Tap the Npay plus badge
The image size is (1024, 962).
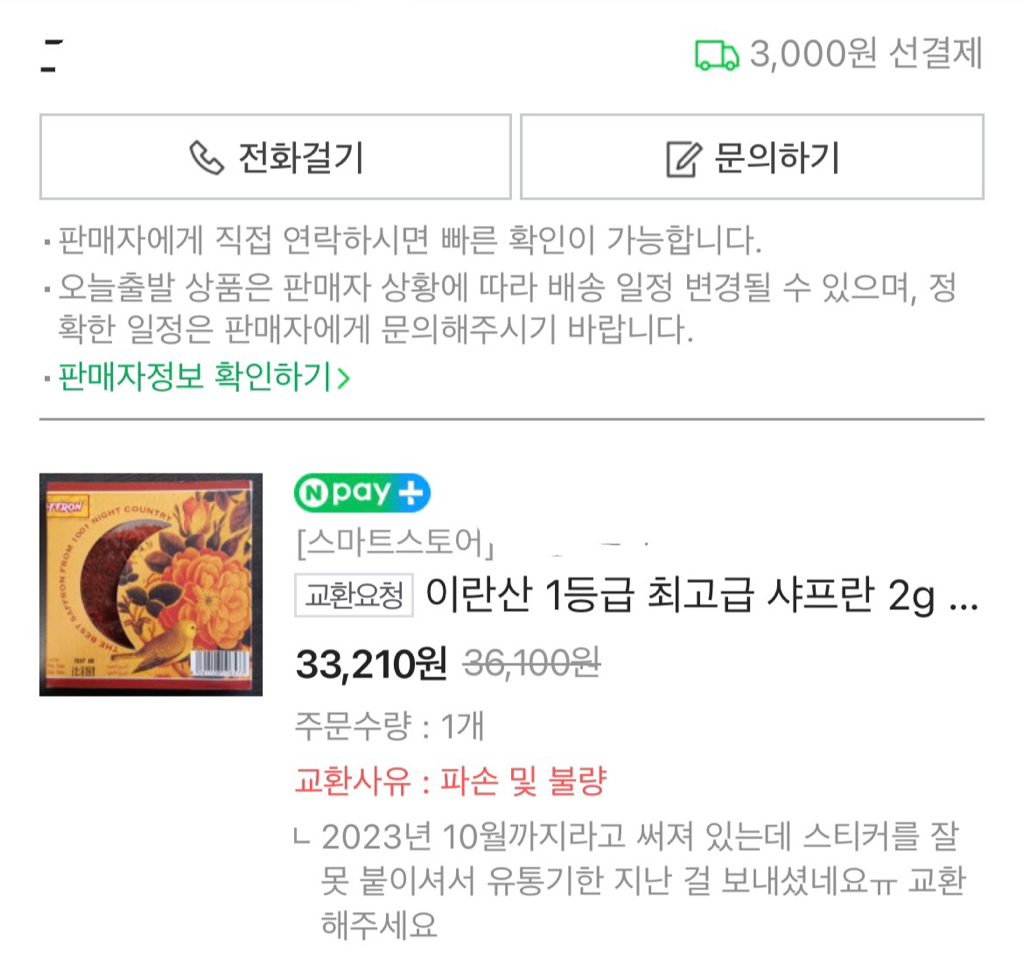pyautogui.click(x=362, y=492)
